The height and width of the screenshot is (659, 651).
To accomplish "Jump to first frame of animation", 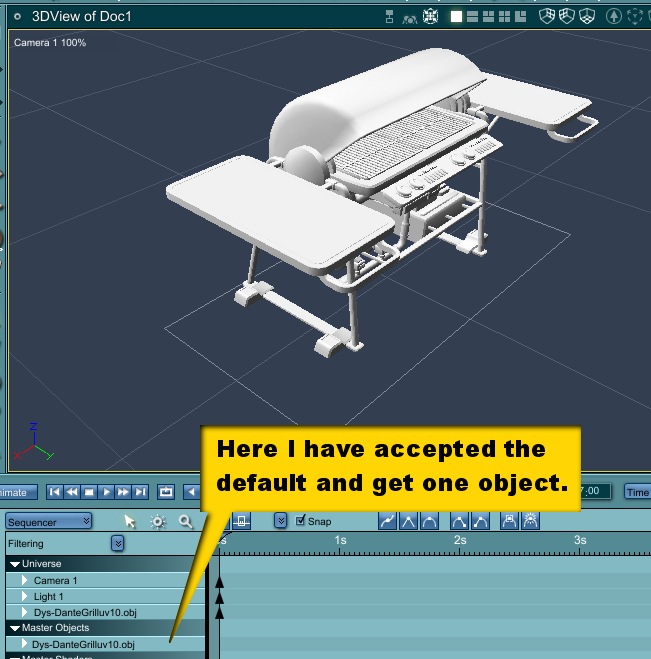I will tap(55, 492).
